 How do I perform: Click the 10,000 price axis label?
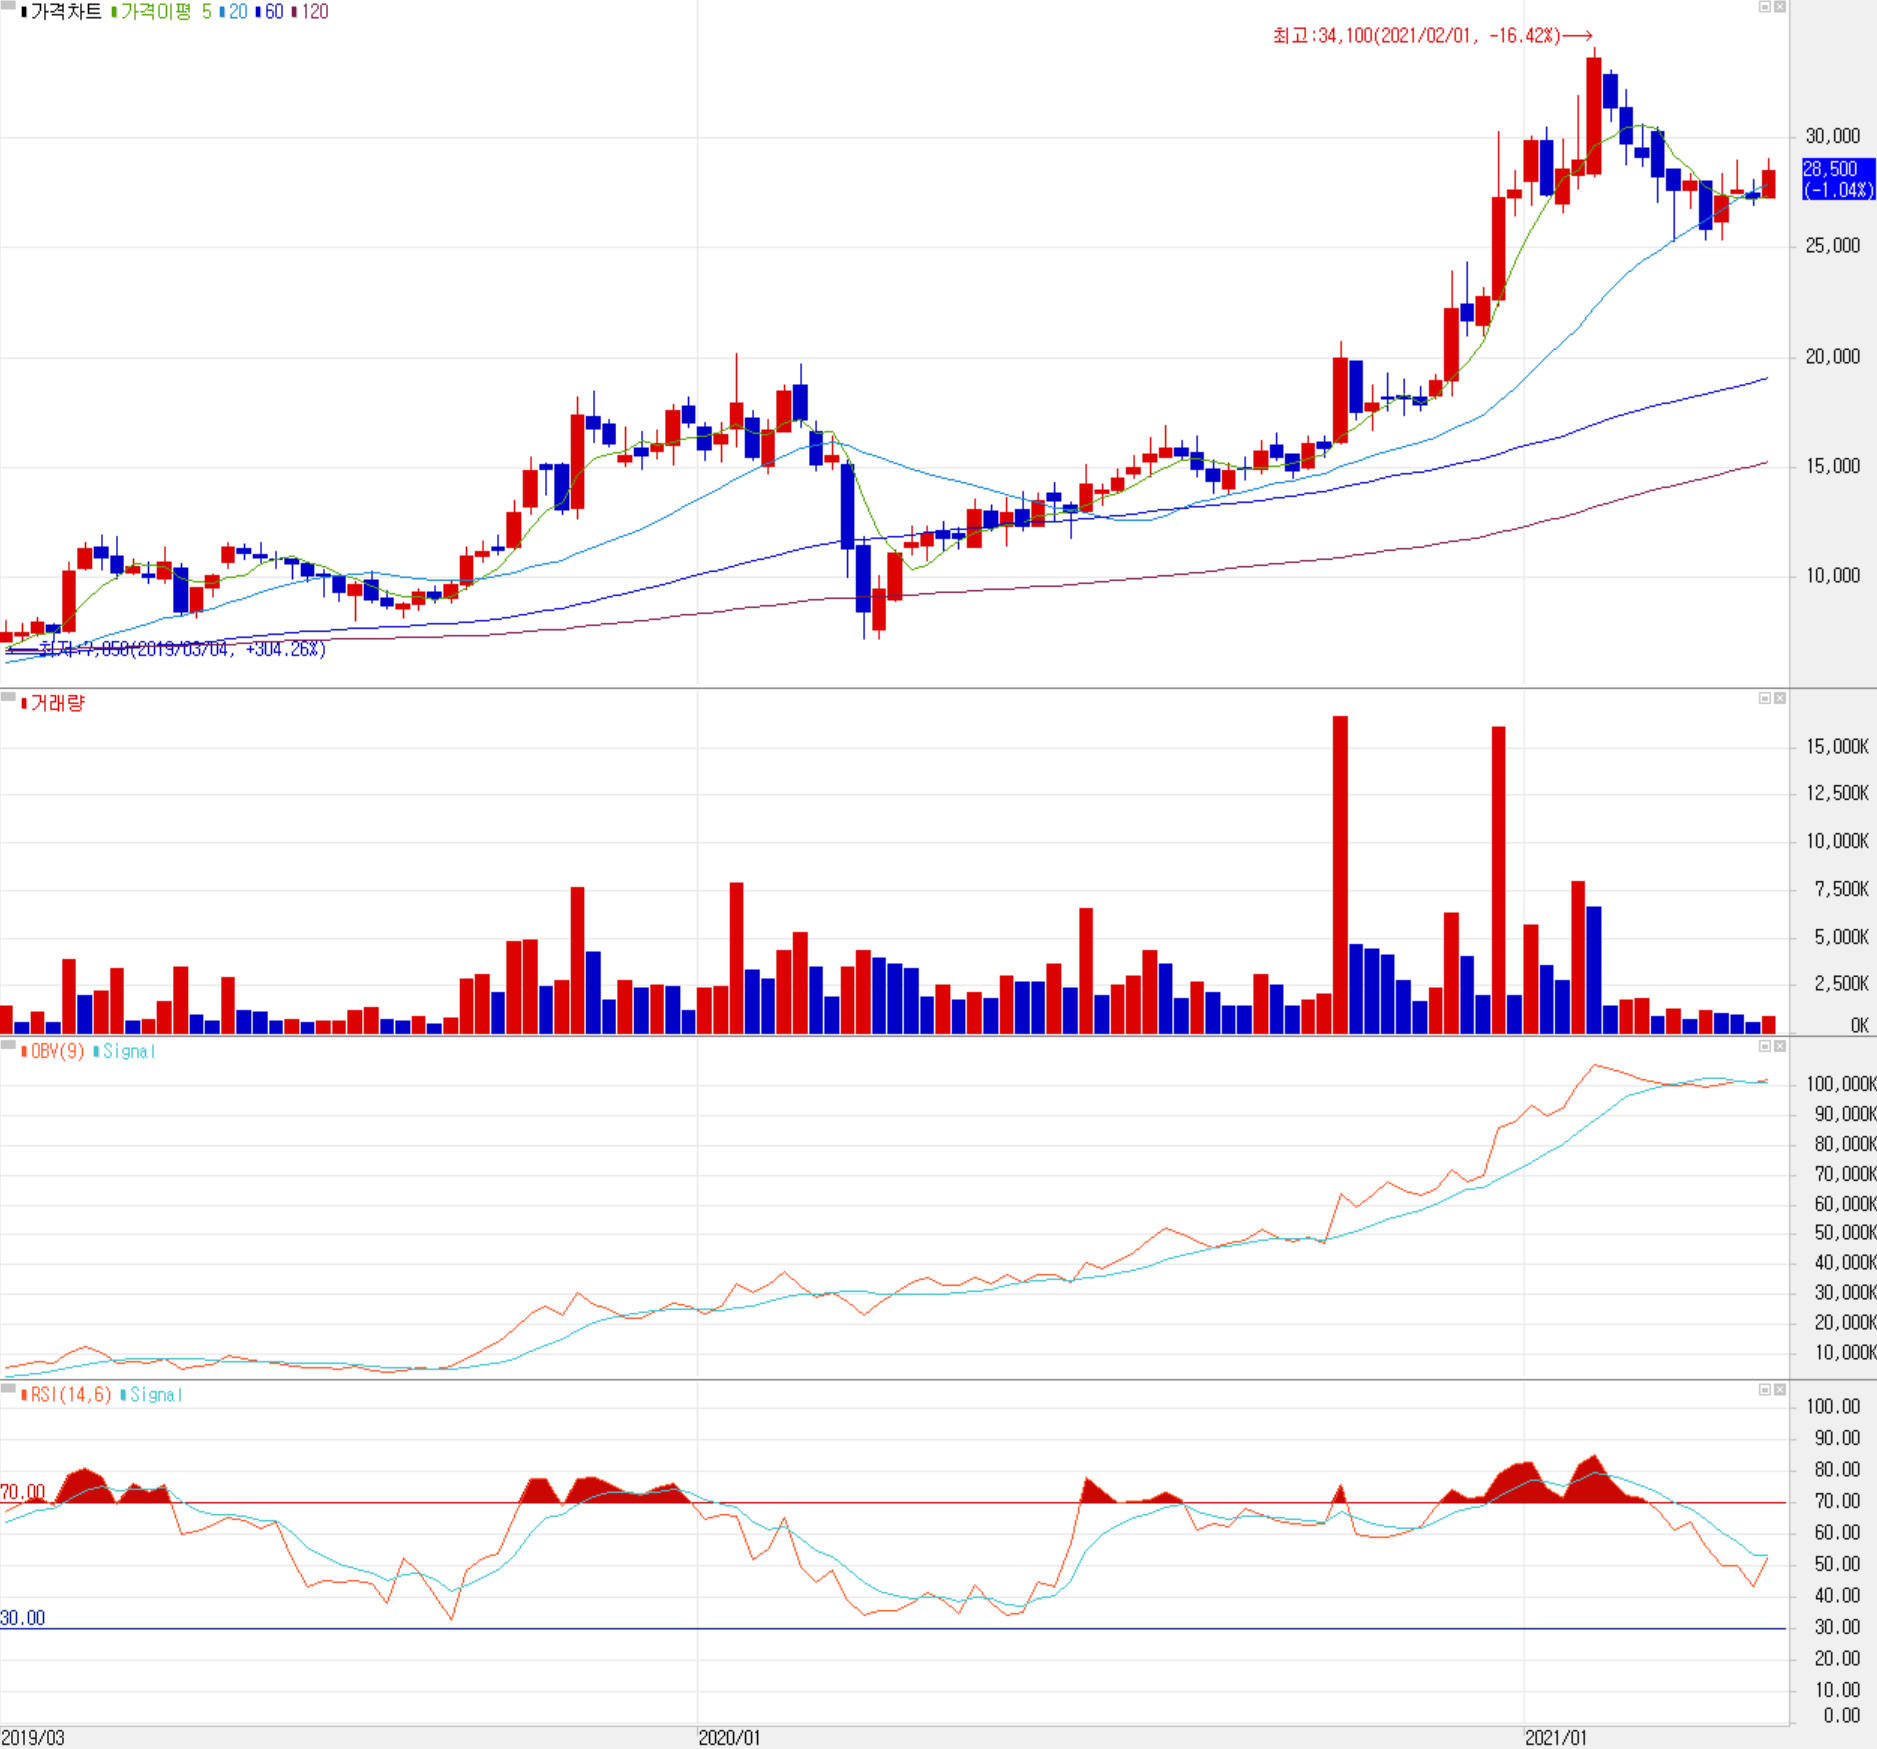pyautogui.click(x=1832, y=575)
